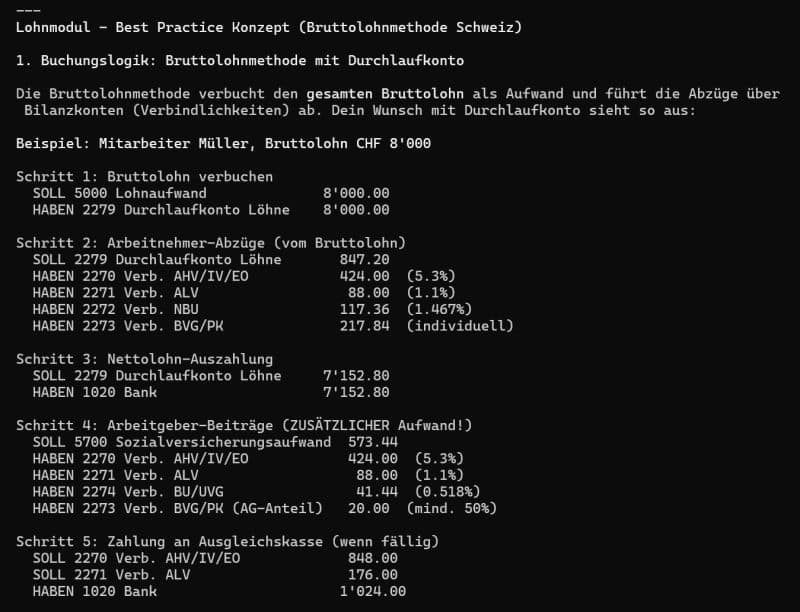The height and width of the screenshot is (612, 800).
Task: Select the heading 1. Buchungslogik line
Action: pos(240,60)
